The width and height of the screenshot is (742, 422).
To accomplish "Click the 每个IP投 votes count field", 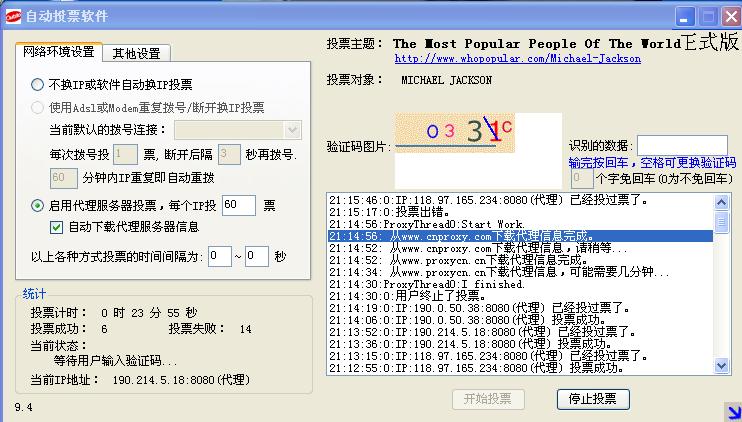I will pyautogui.click(x=238, y=205).
